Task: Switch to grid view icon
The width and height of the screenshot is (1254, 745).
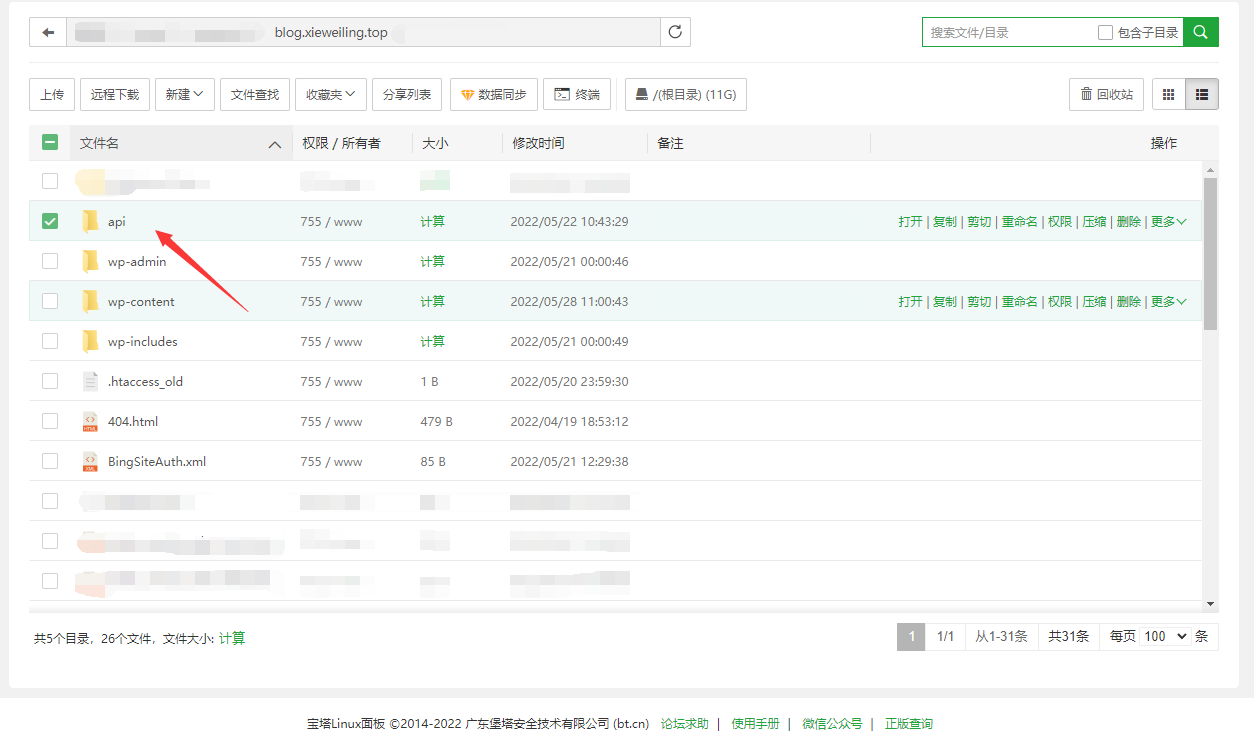Action: (x=1168, y=94)
